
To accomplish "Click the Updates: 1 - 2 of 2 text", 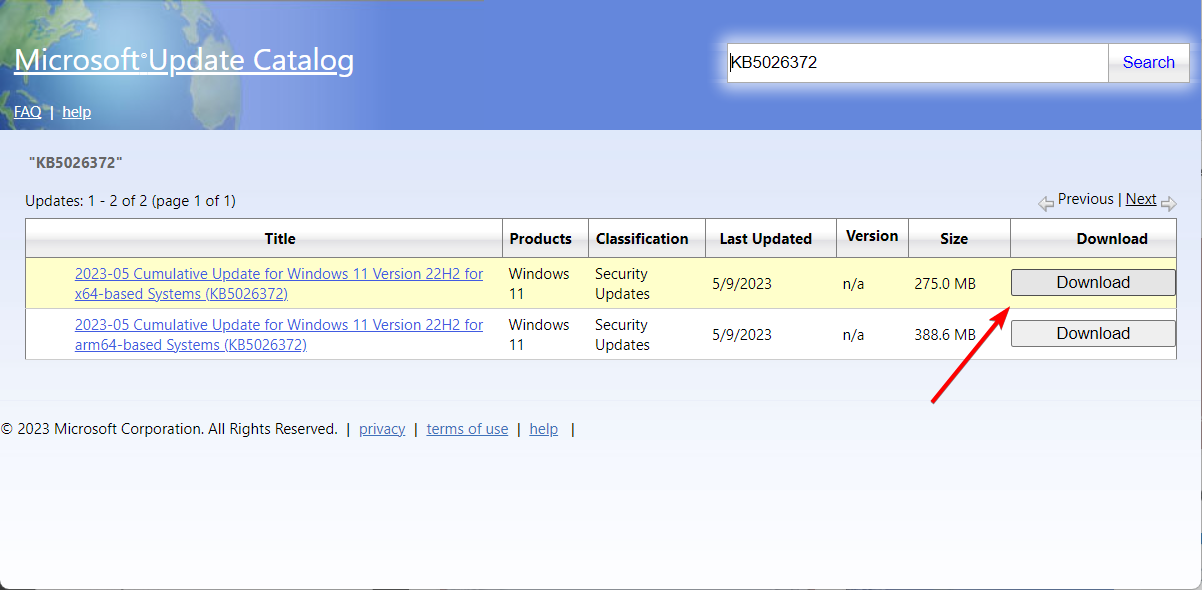I will point(130,201).
